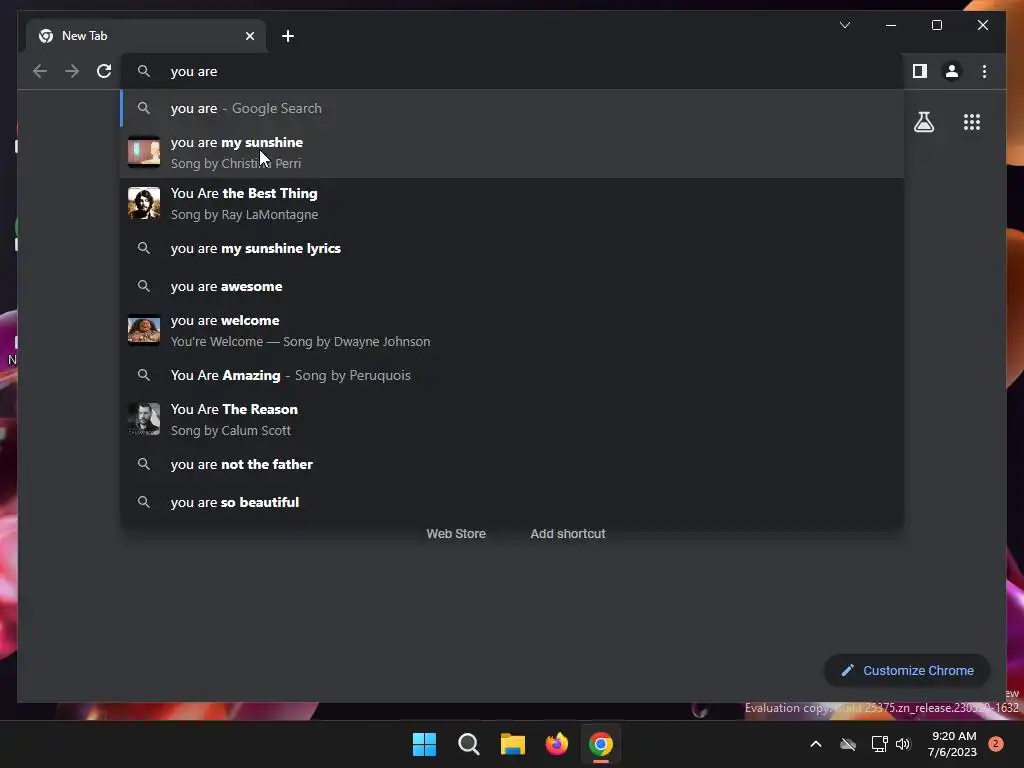The width and height of the screenshot is (1024, 768).
Task: Click the Chrome taskbar icon
Action: [x=601, y=744]
